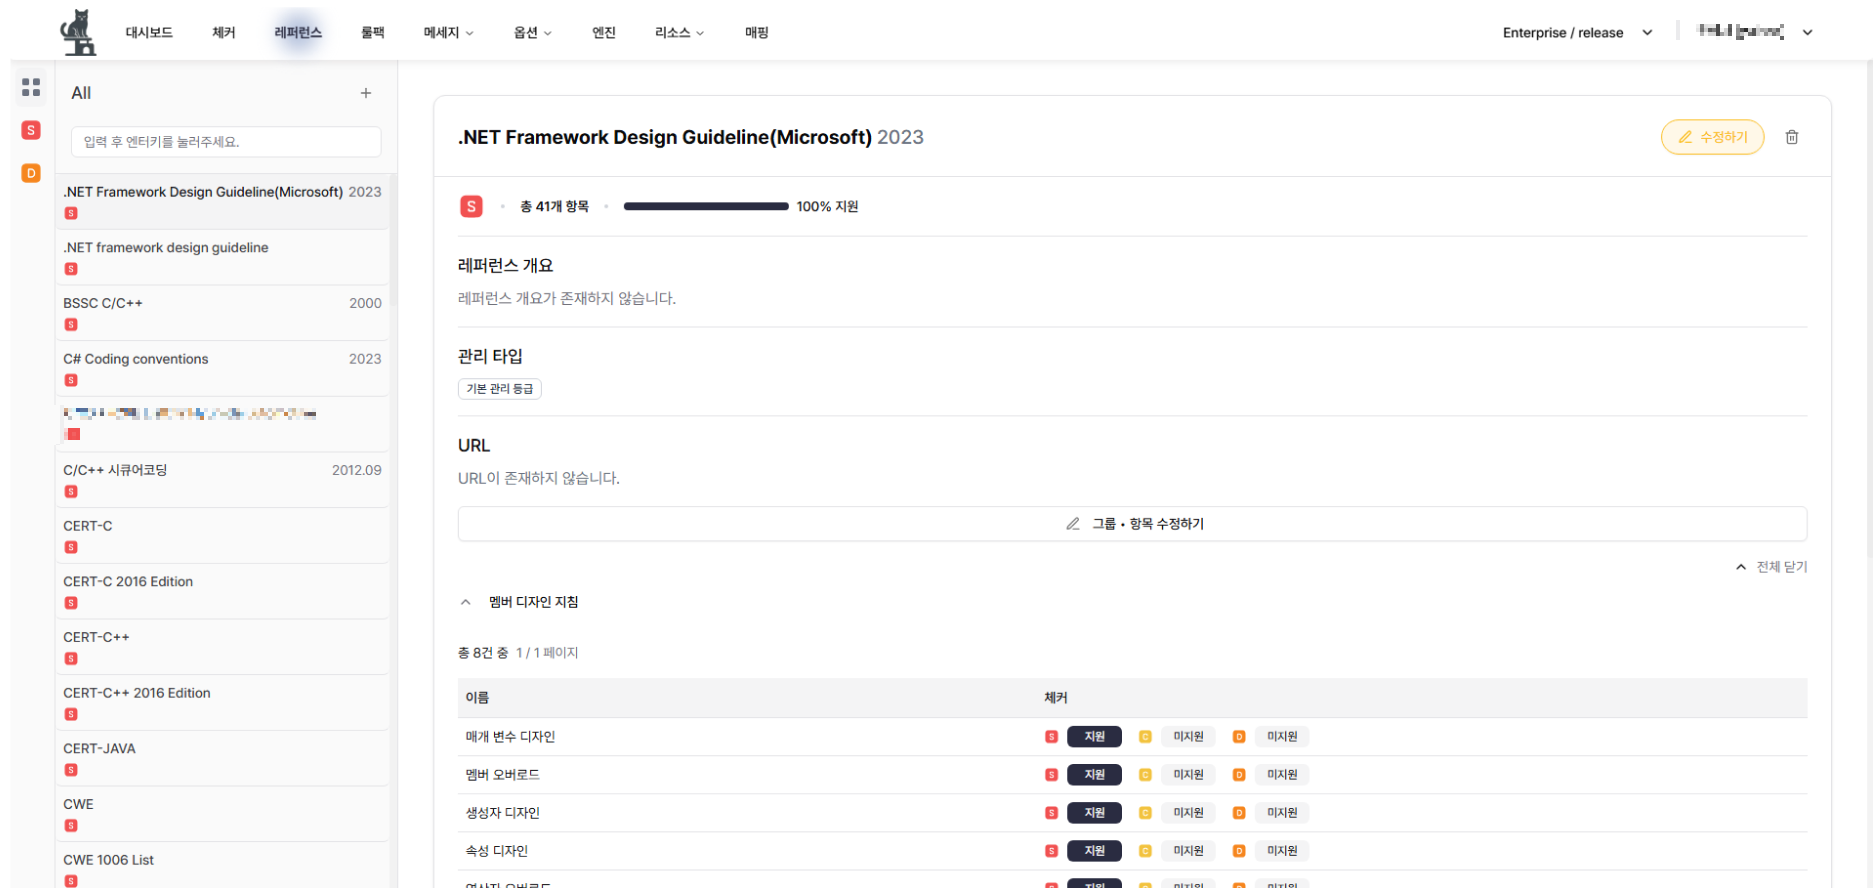Click 속성 디자인 row name

tap(496, 851)
